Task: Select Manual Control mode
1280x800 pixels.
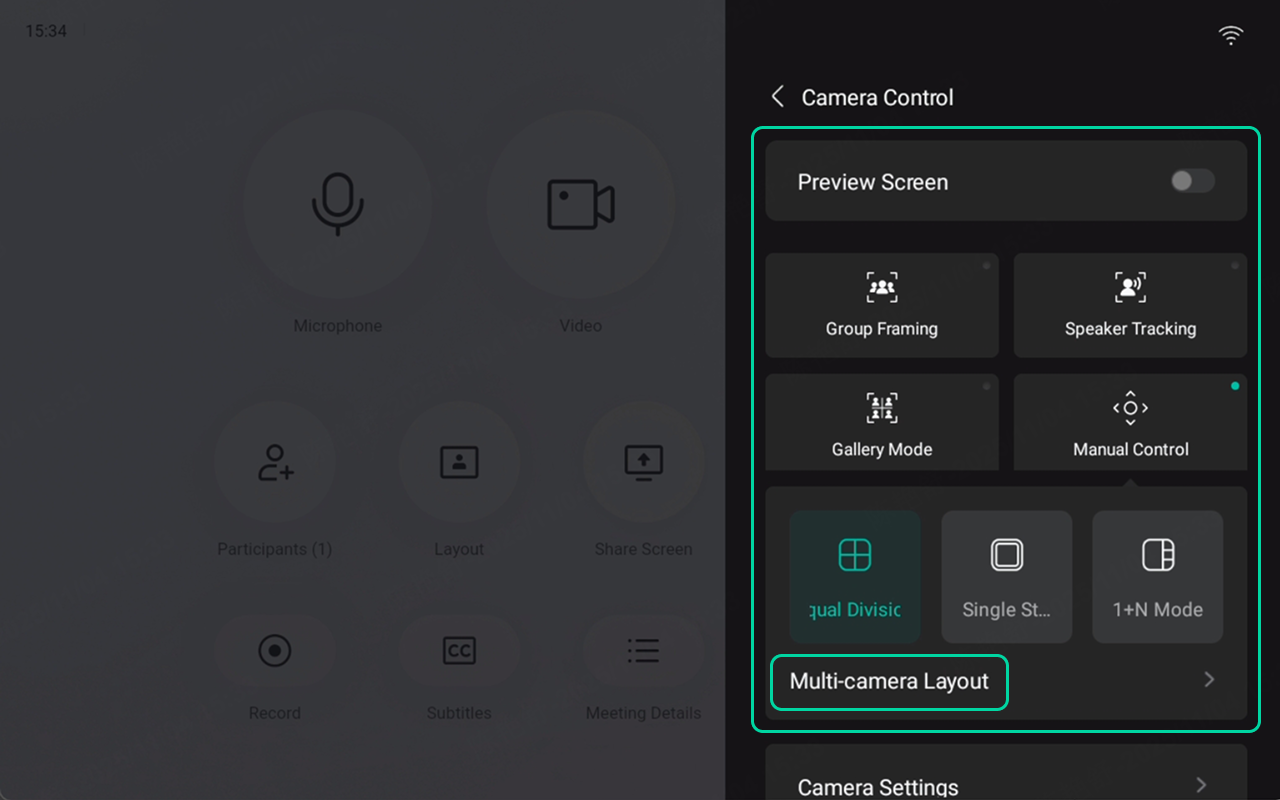Action: tap(1130, 424)
